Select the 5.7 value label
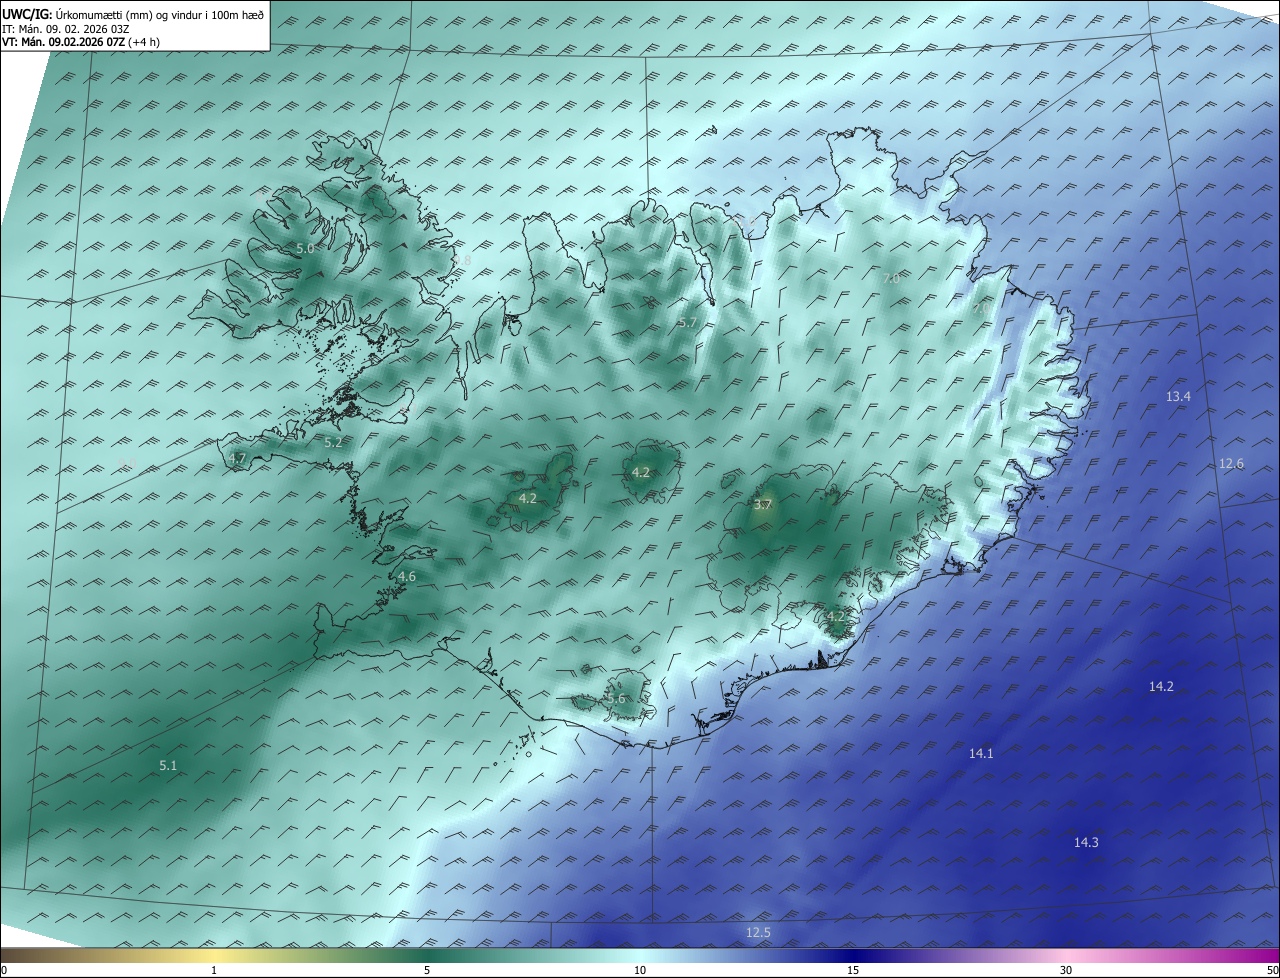The image size is (1280, 978). tap(687, 323)
